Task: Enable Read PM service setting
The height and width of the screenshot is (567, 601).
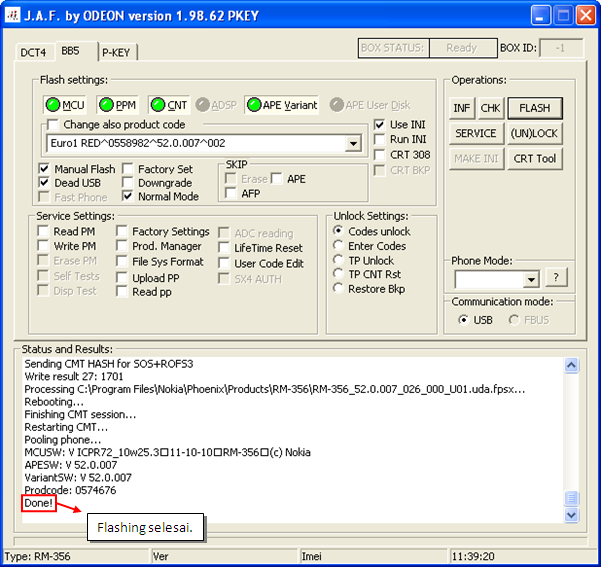Action: tap(43, 232)
